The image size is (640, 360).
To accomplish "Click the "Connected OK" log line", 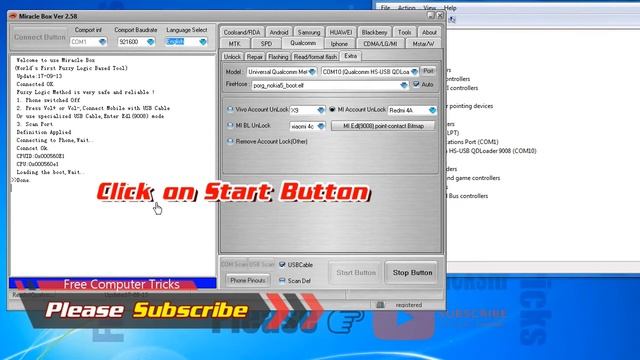I will pos(35,84).
